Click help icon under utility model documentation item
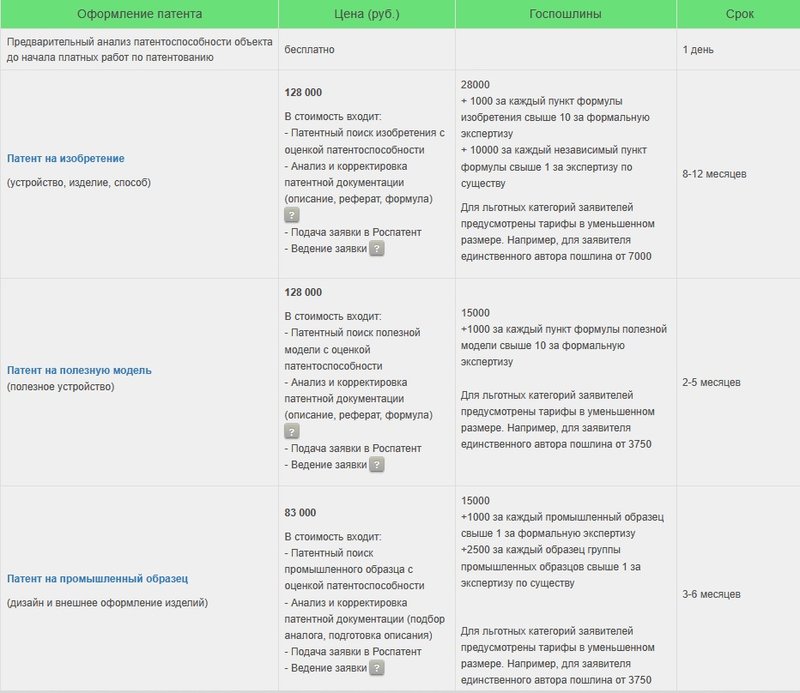Image resolution: width=800 pixels, height=693 pixels. click(292, 432)
